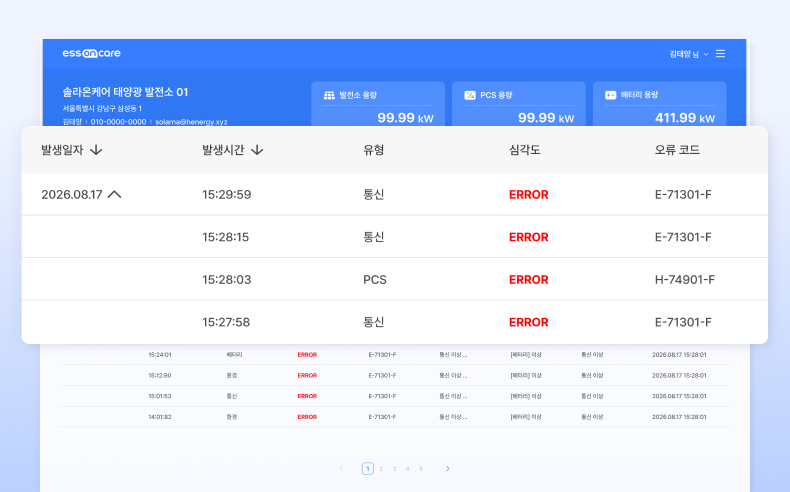Click ERROR in the 15:12:90 row
Image resolution: width=790 pixels, height=492 pixels.
click(307, 376)
